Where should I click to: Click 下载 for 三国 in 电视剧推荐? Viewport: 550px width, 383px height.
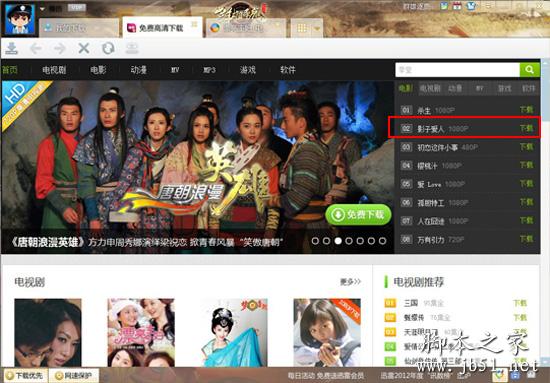pyautogui.click(x=520, y=303)
